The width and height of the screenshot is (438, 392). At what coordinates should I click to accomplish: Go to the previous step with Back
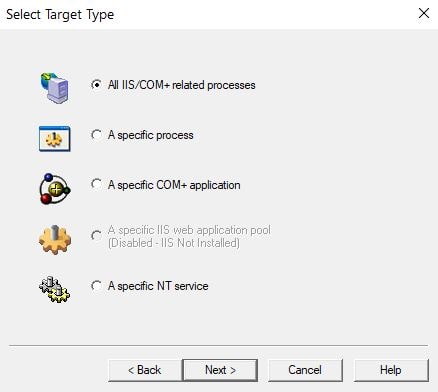pyautogui.click(x=145, y=370)
